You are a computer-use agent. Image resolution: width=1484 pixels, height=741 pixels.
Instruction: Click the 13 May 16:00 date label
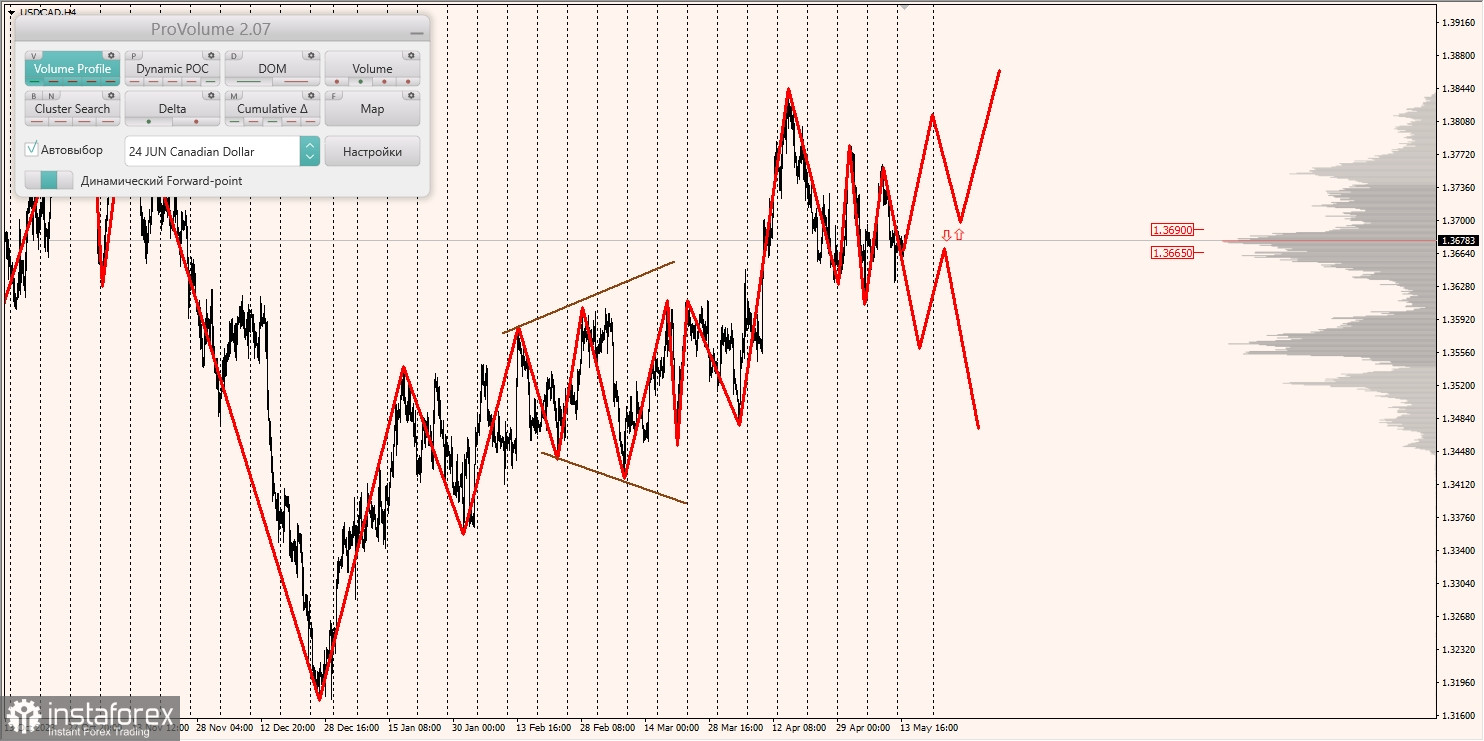pyautogui.click(x=928, y=728)
